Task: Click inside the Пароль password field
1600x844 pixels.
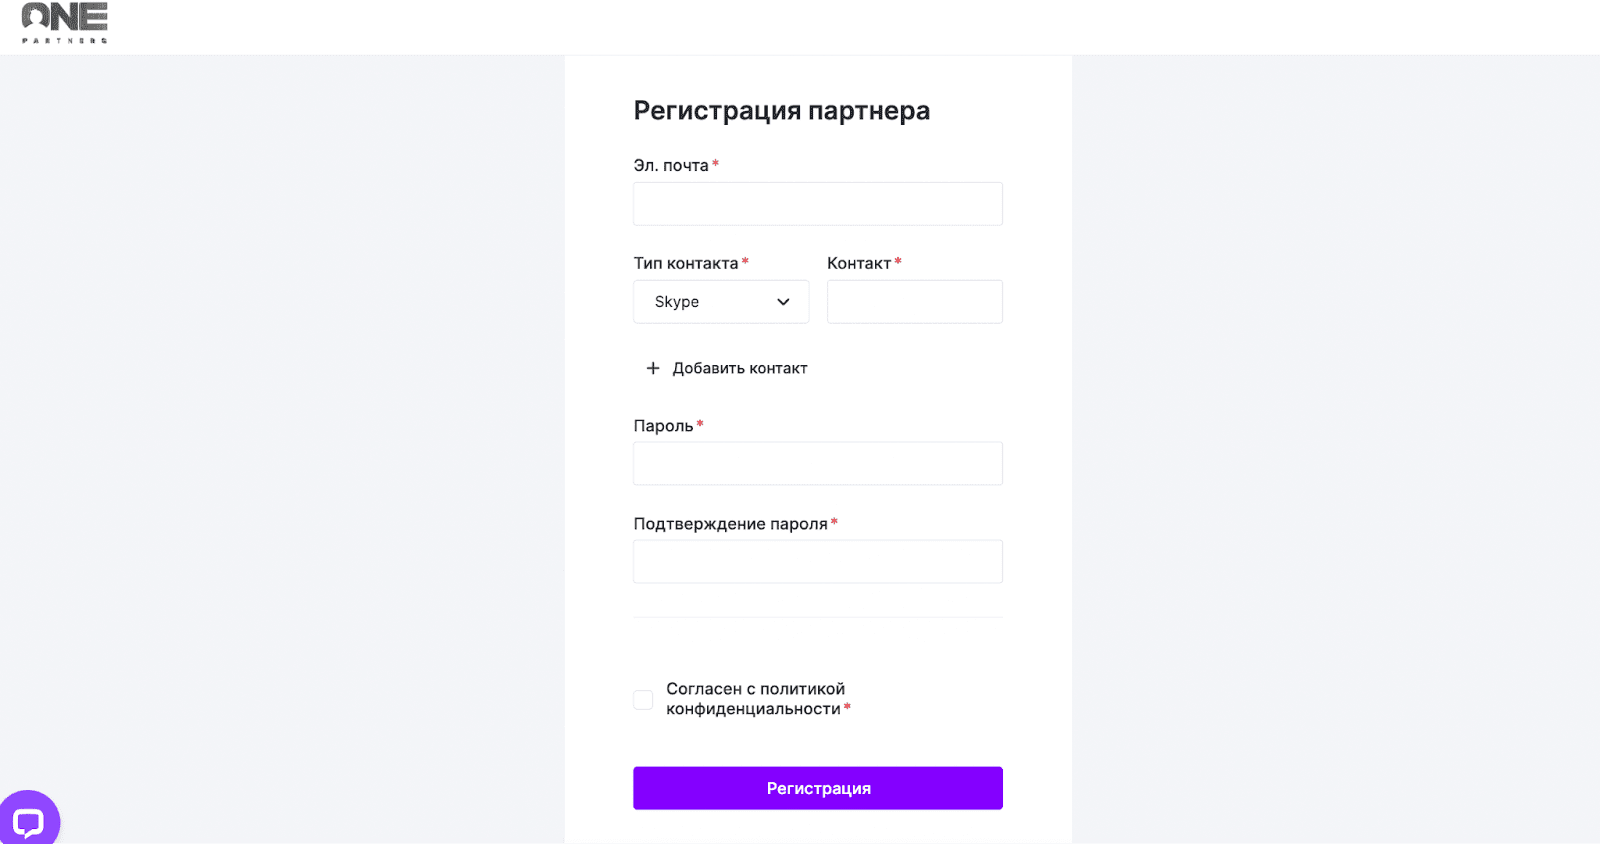Action: (816, 463)
